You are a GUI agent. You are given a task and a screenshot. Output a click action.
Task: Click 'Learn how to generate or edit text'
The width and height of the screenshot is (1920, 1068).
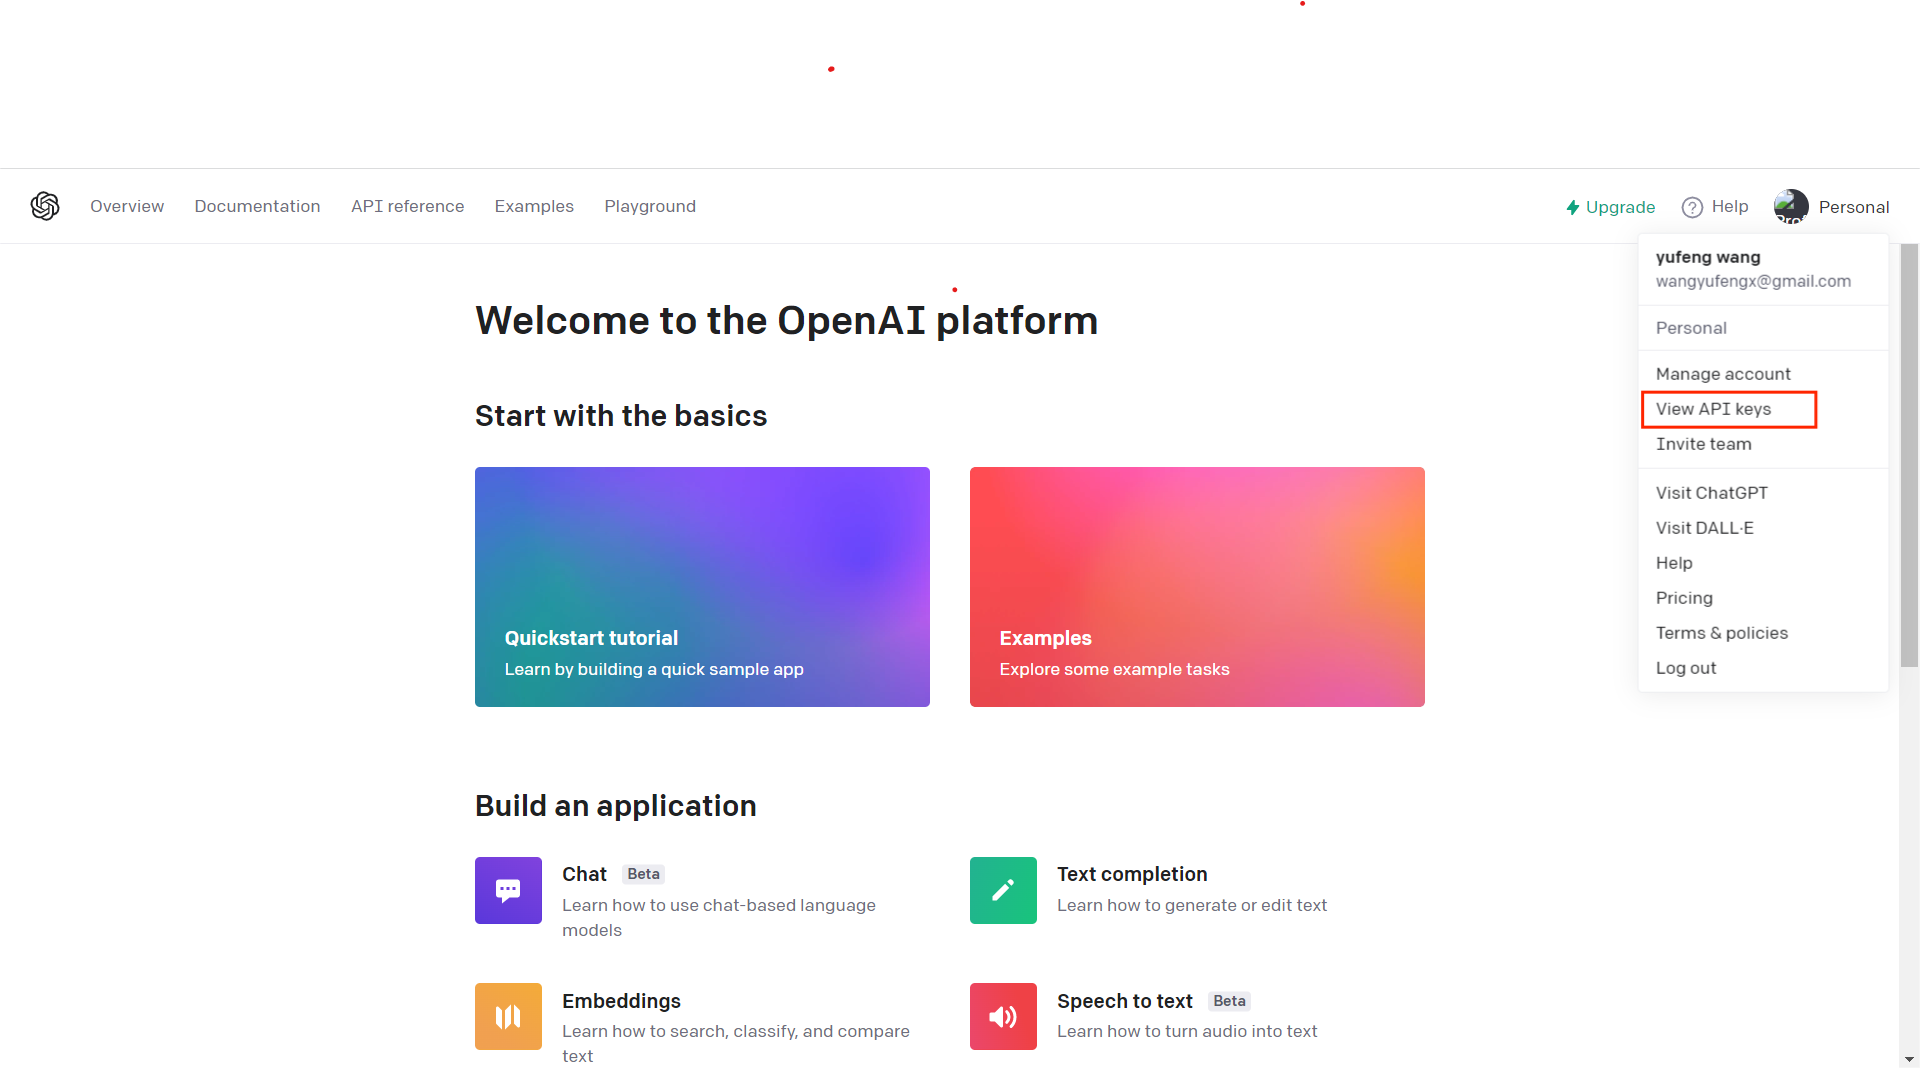point(1192,905)
